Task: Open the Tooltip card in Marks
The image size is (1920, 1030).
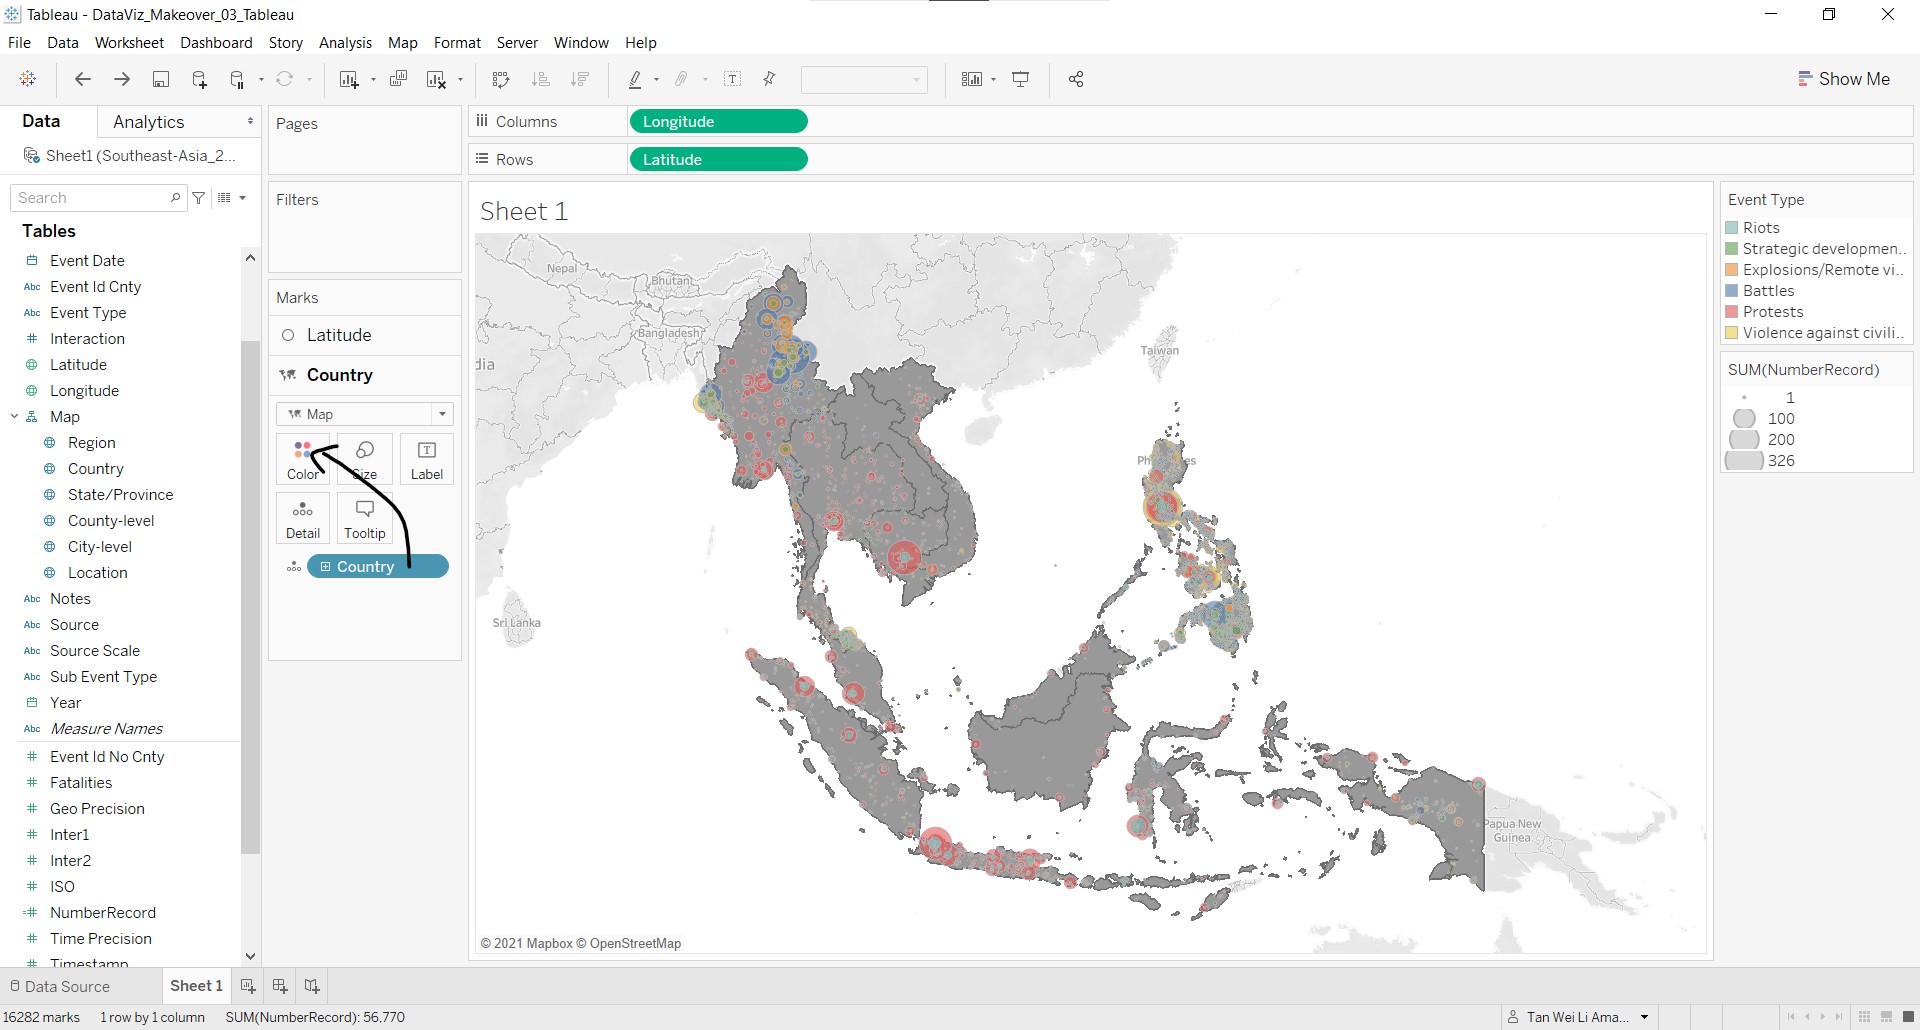Action: coord(364,518)
